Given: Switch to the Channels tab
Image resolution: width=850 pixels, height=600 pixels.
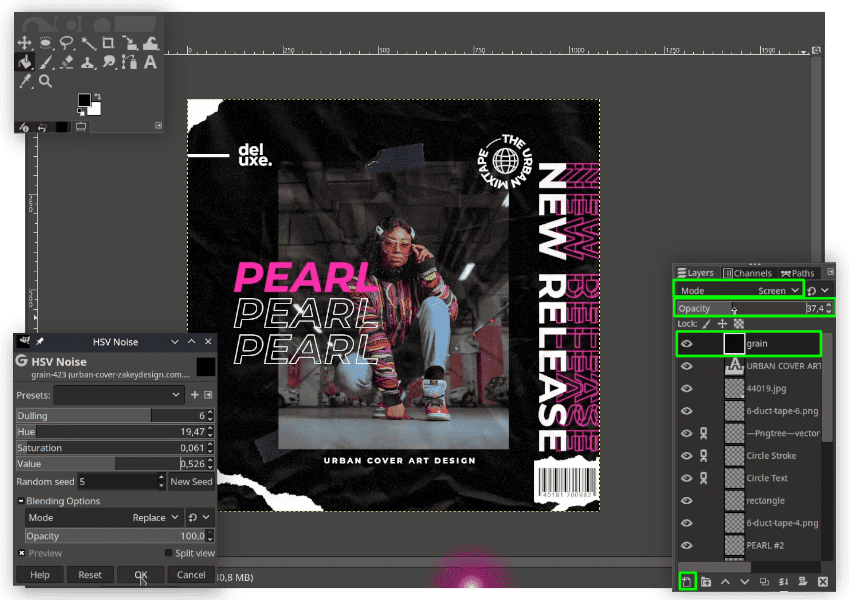Looking at the screenshot, I should (x=748, y=273).
